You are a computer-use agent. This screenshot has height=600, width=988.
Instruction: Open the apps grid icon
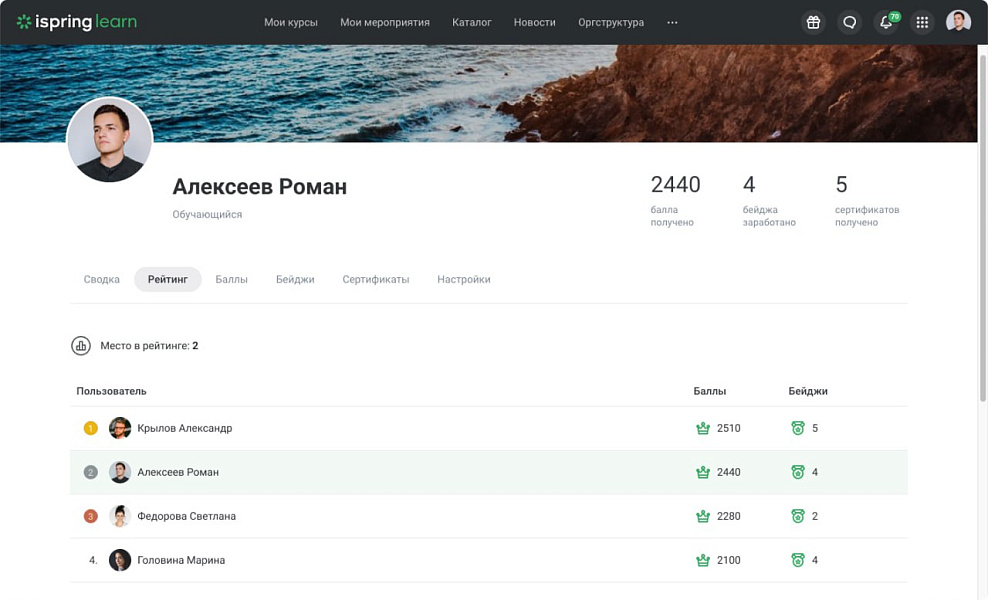[922, 21]
